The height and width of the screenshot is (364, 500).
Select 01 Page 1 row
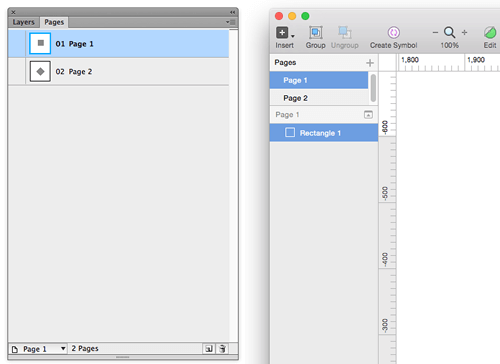pyautogui.click(x=119, y=43)
